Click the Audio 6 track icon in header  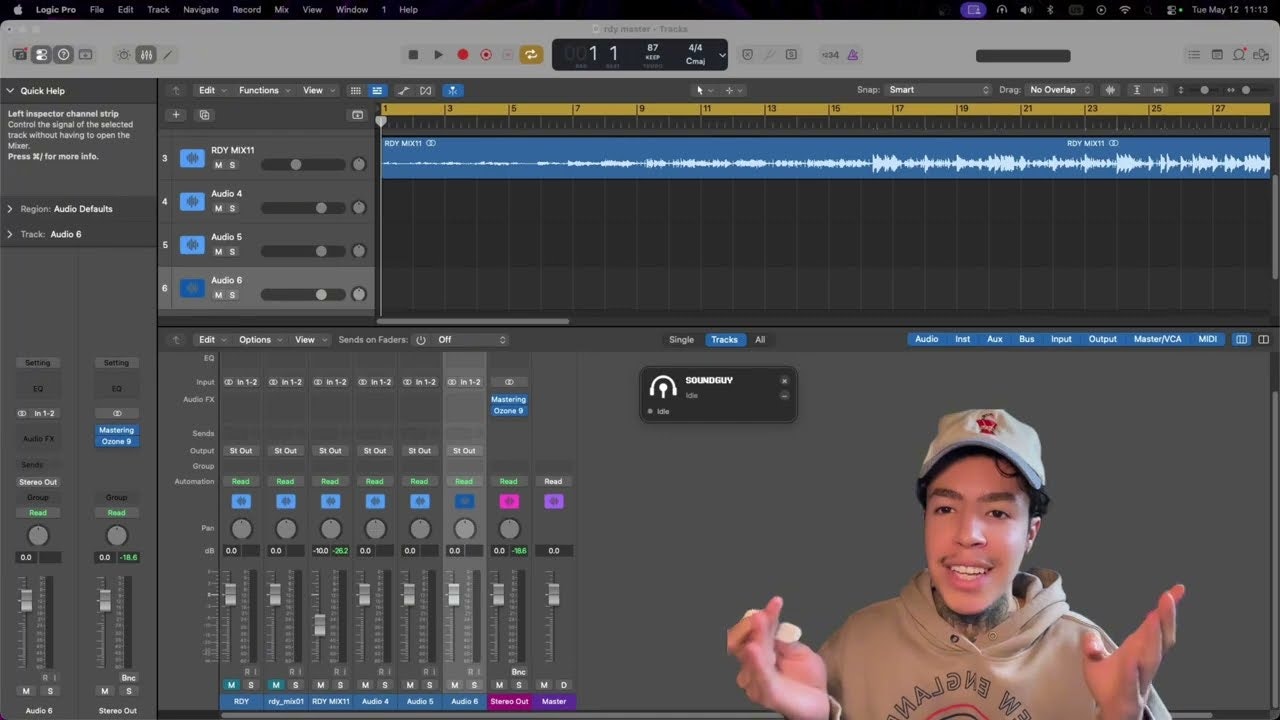click(x=192, y=288)
